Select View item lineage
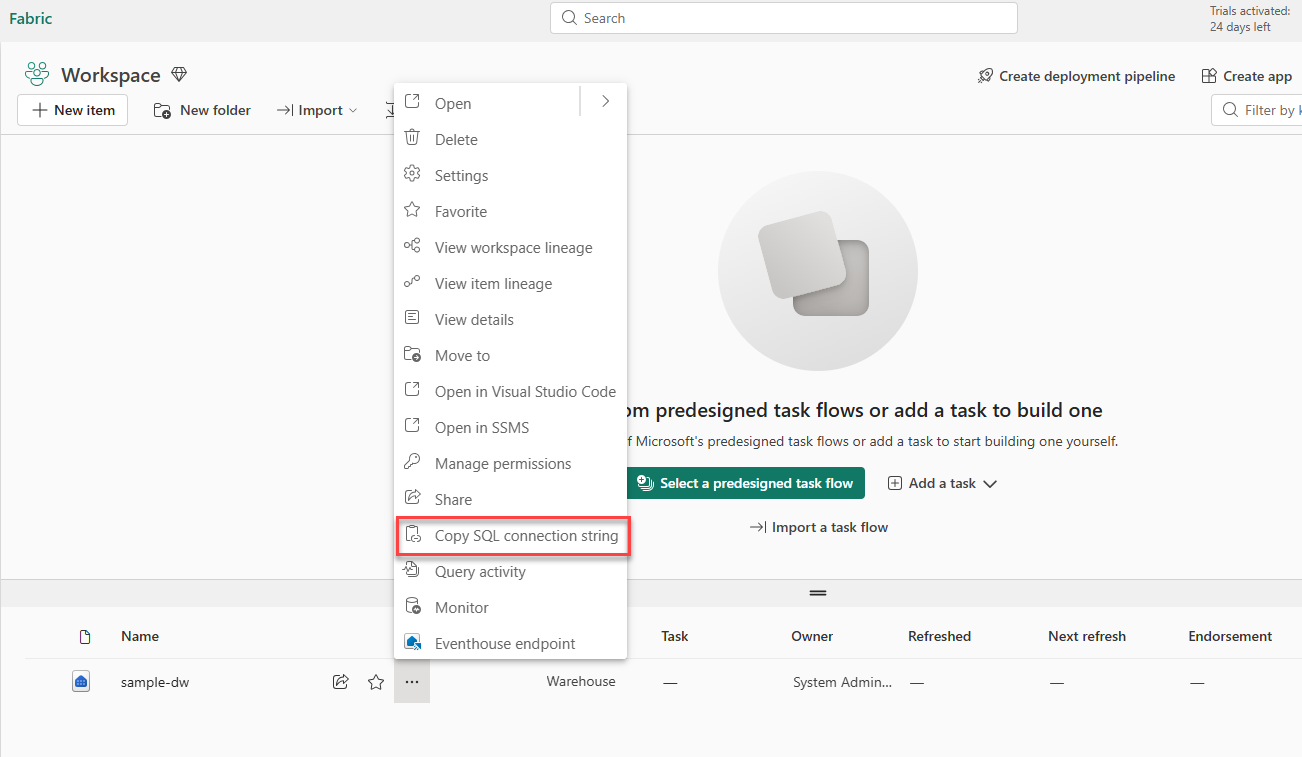Screen dimensions: 1302x757 pyautogui.click(x=510, y=283)
